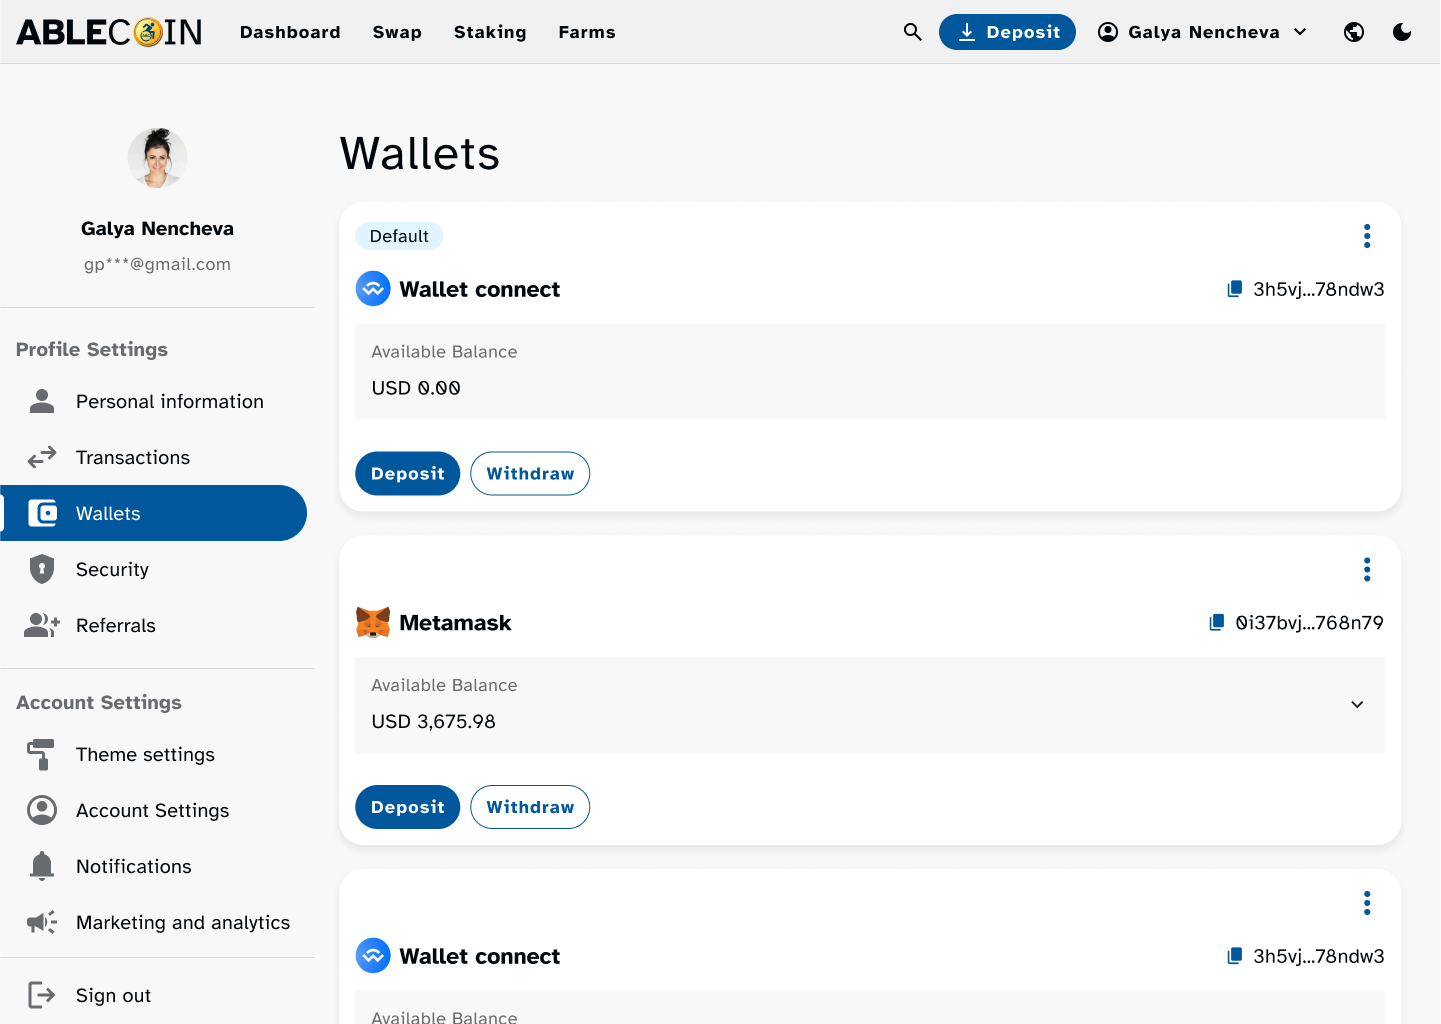1441x1024 pixels.
Task: Open options menu on third wallet card
Action: 1366,903
